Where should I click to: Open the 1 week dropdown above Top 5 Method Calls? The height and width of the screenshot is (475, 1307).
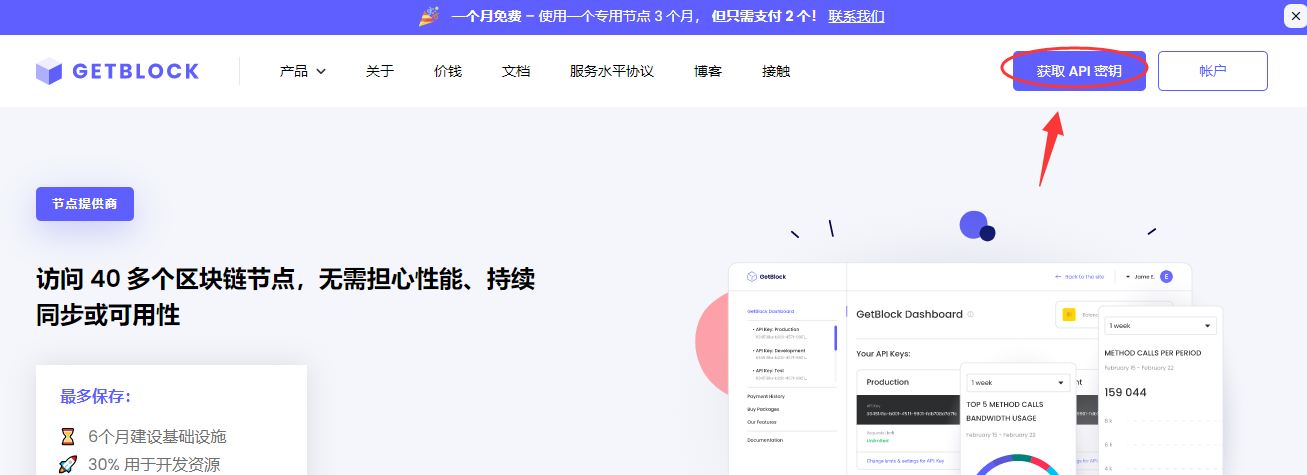point(1018,382)
